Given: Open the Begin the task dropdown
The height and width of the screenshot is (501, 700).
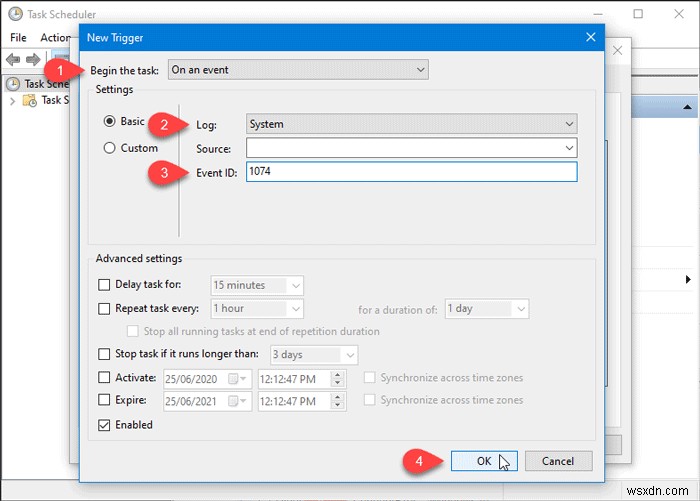Looking at the screenshot, I should click(x=298, y=70).
